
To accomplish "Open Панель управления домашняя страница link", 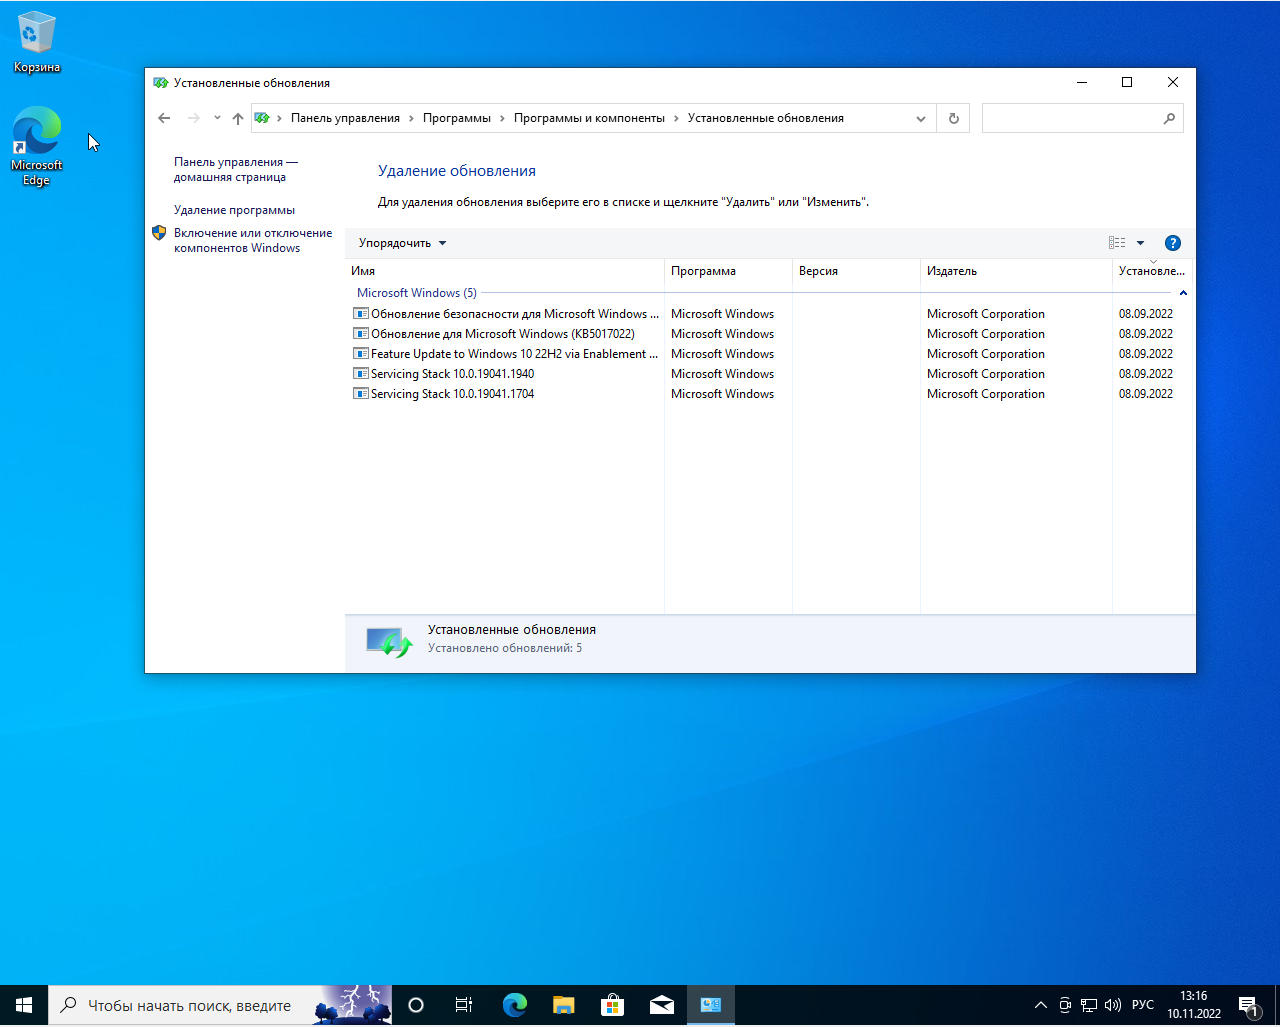I will point(236,169).
